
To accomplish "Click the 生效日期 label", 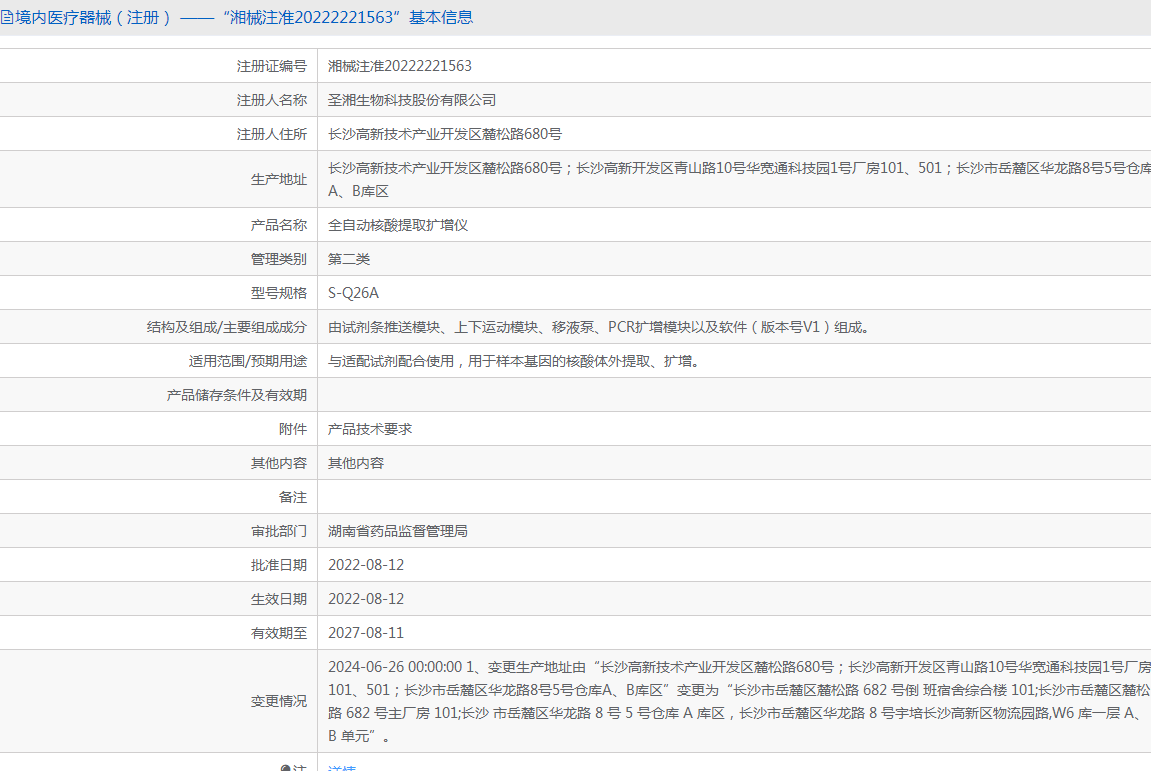I will tap(279, 599).
